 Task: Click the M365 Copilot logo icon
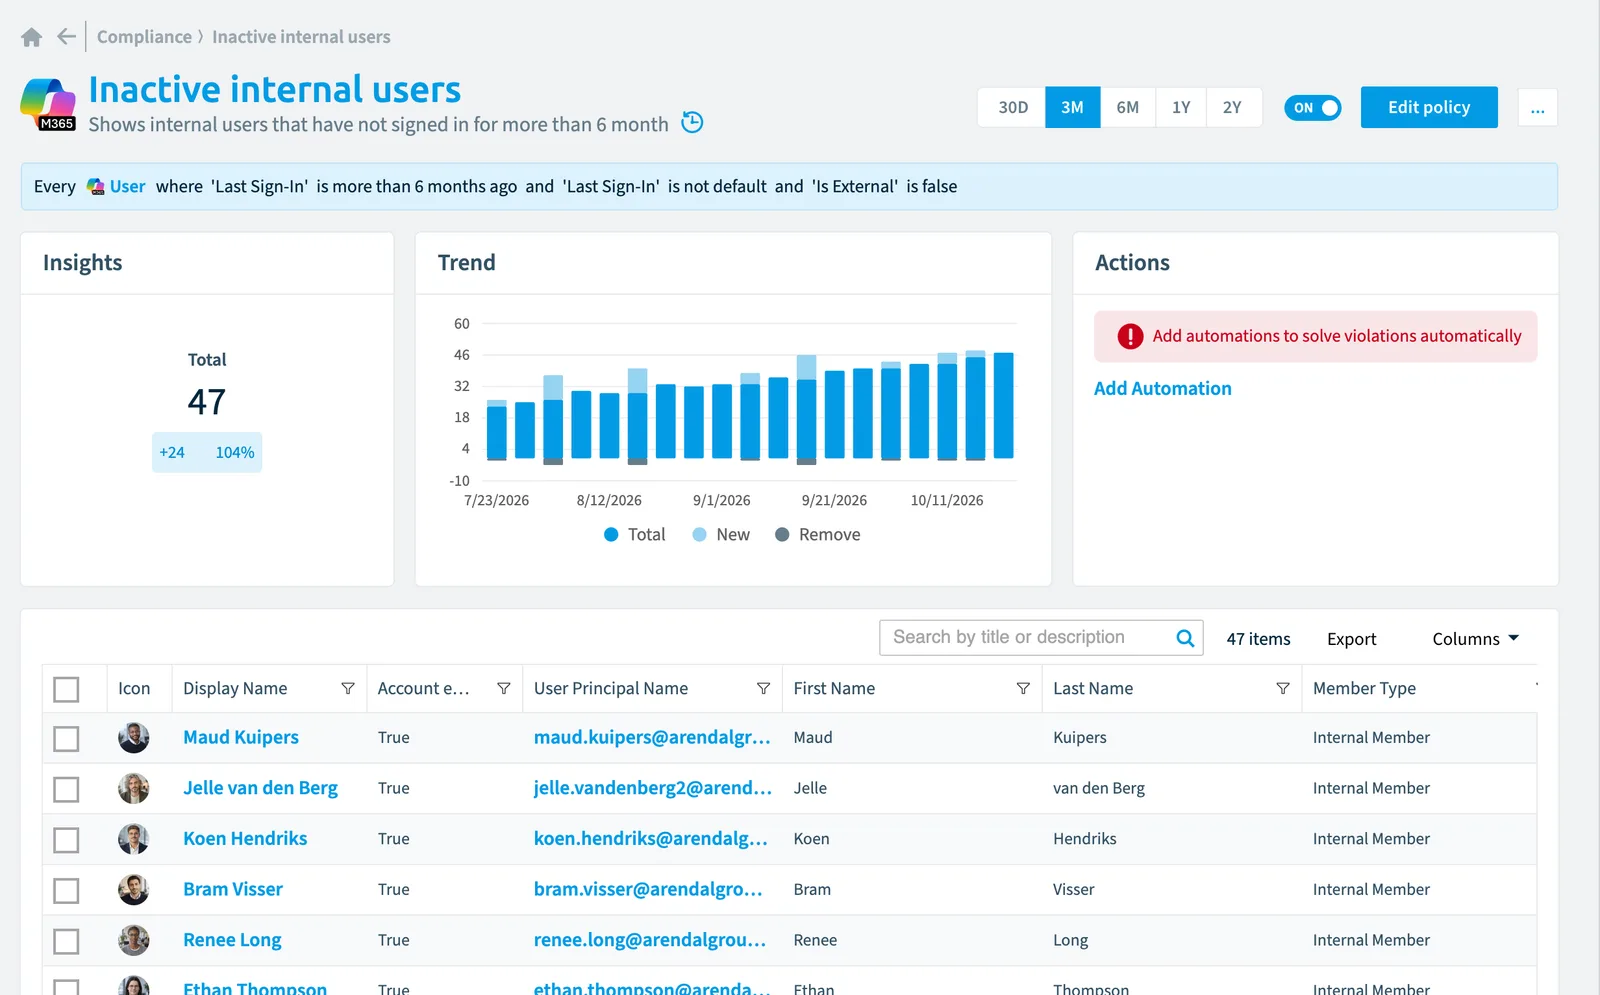[48, 104]
